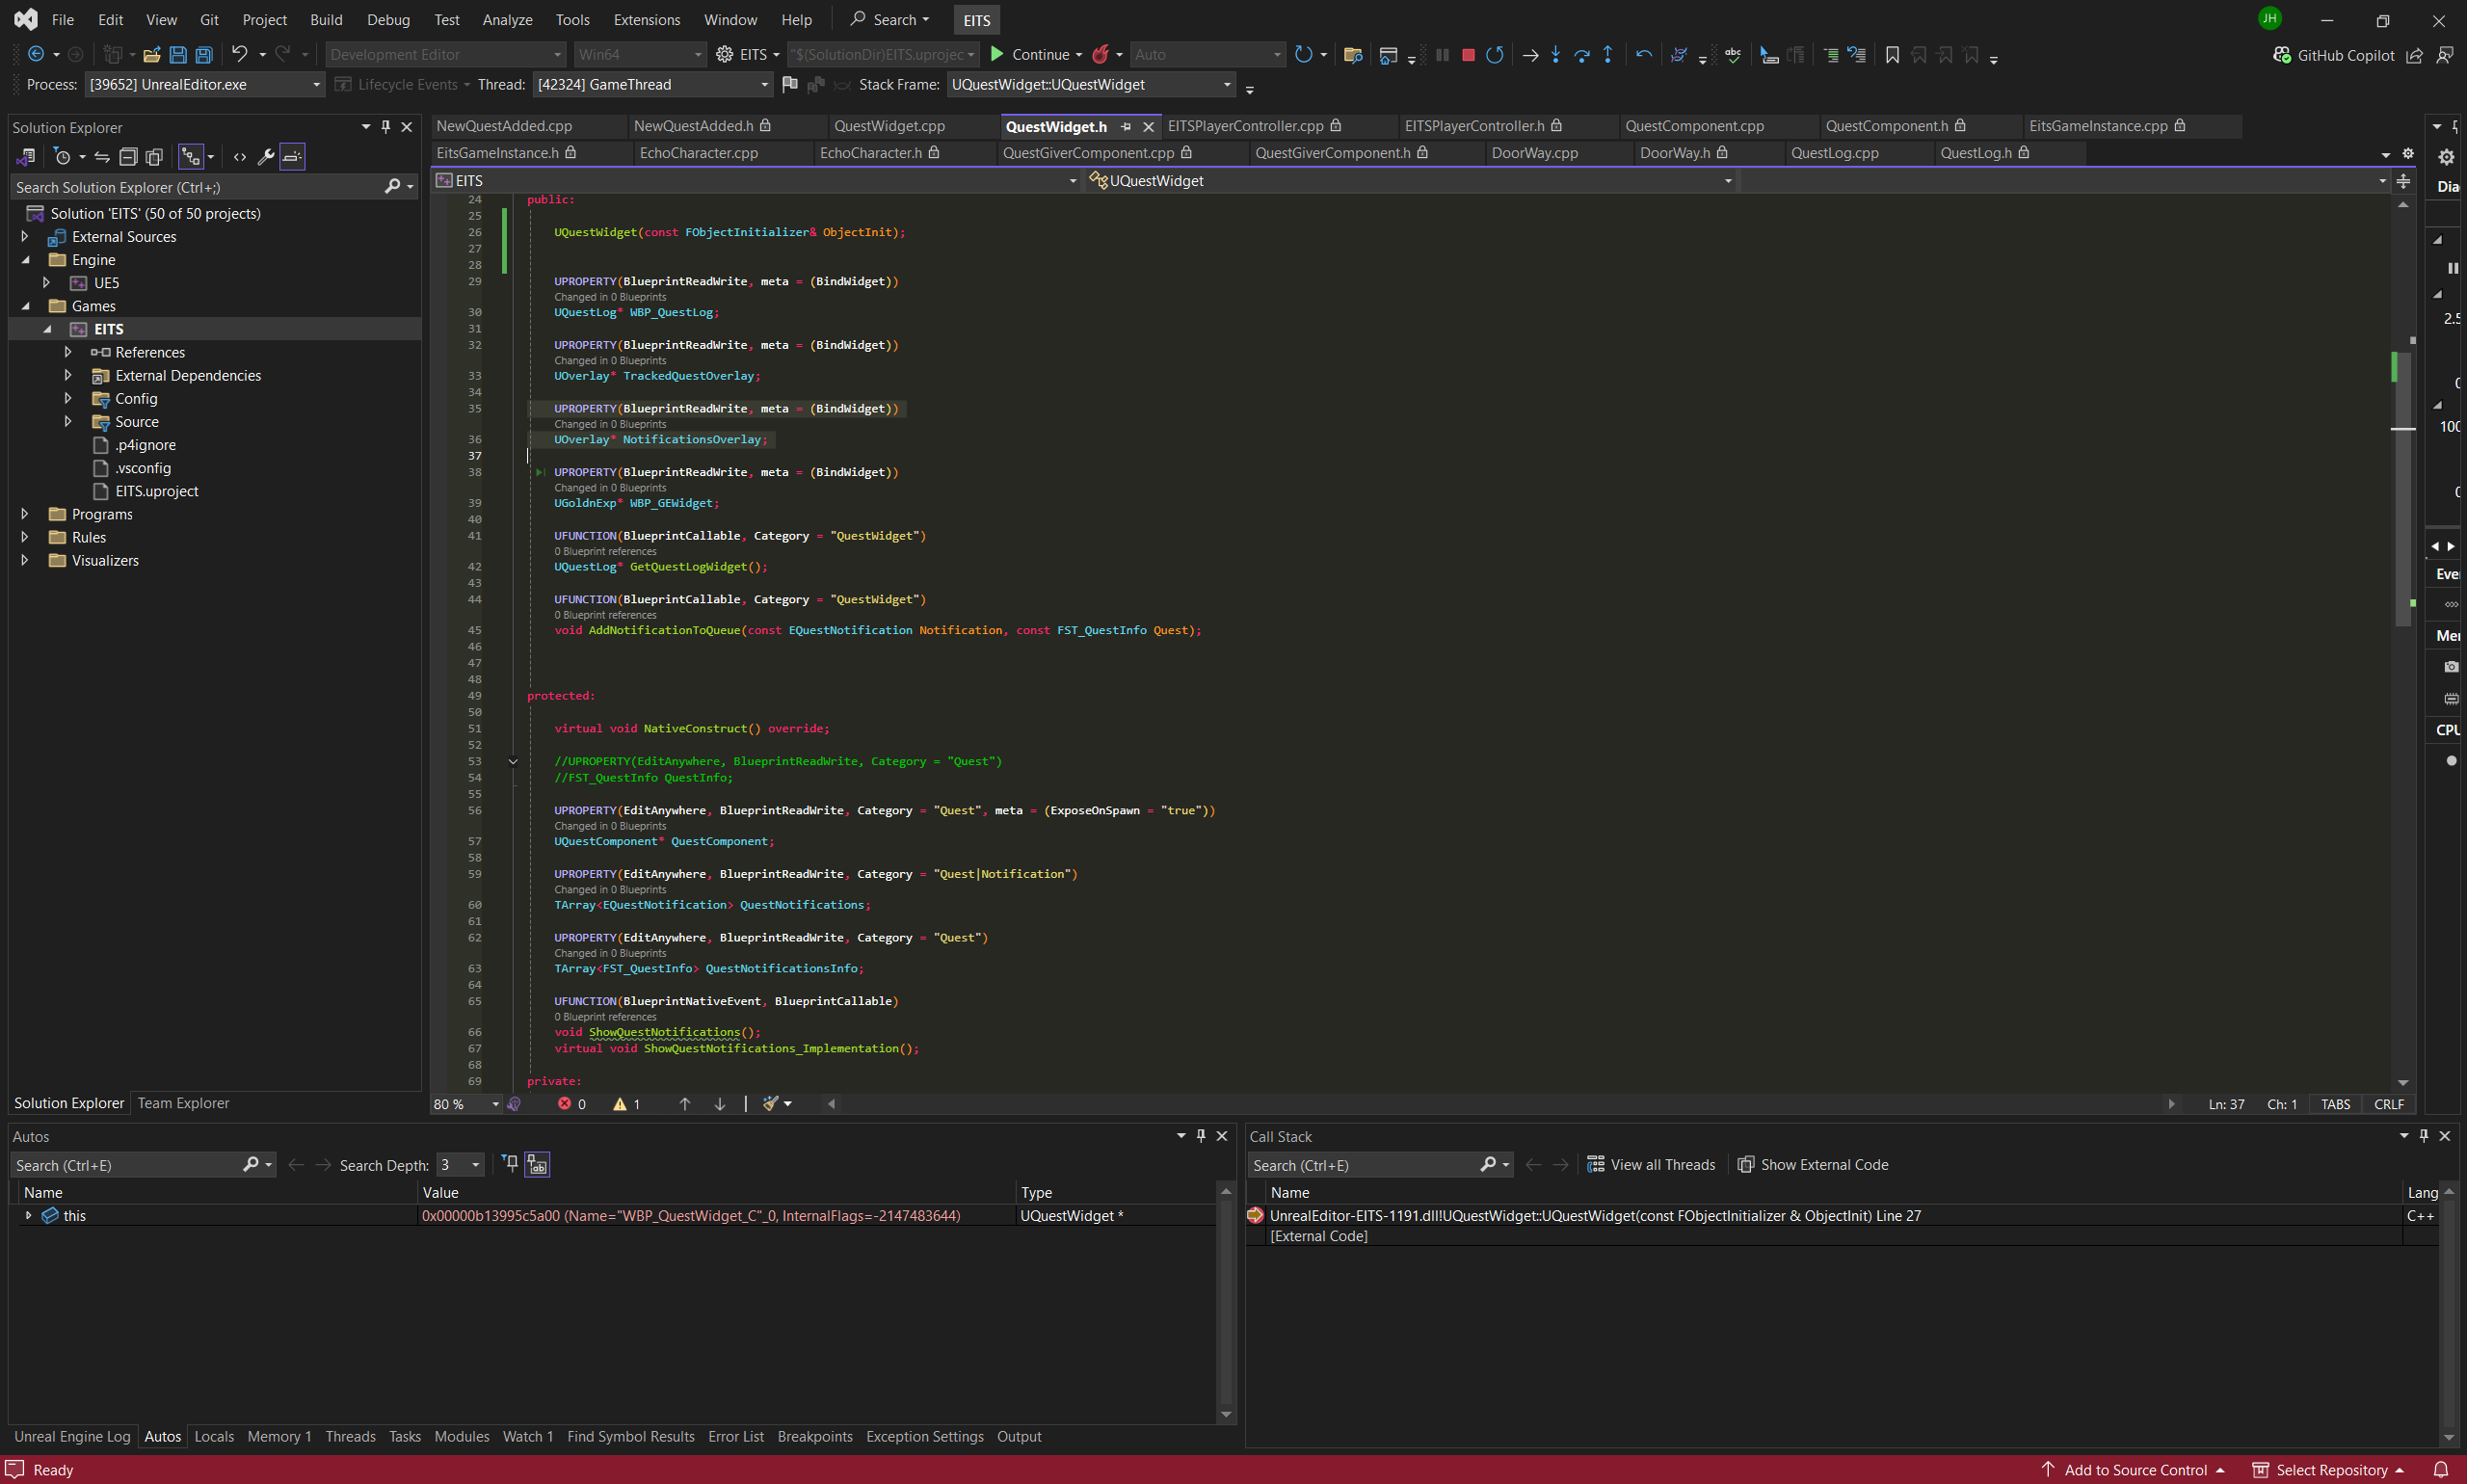Stop debugging with the red square button
Viewport: 2467px width, 1484px height.
[1468, 55]
